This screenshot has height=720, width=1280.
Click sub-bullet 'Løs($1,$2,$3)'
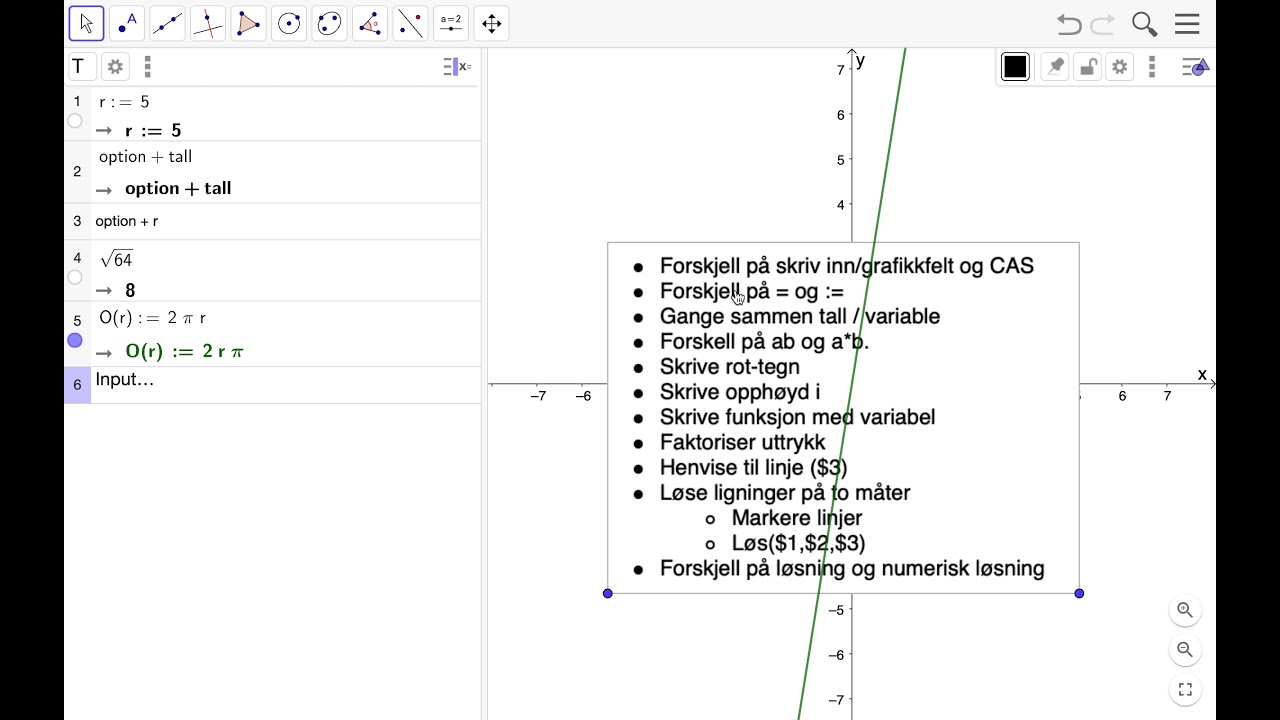tap(799, 543)
